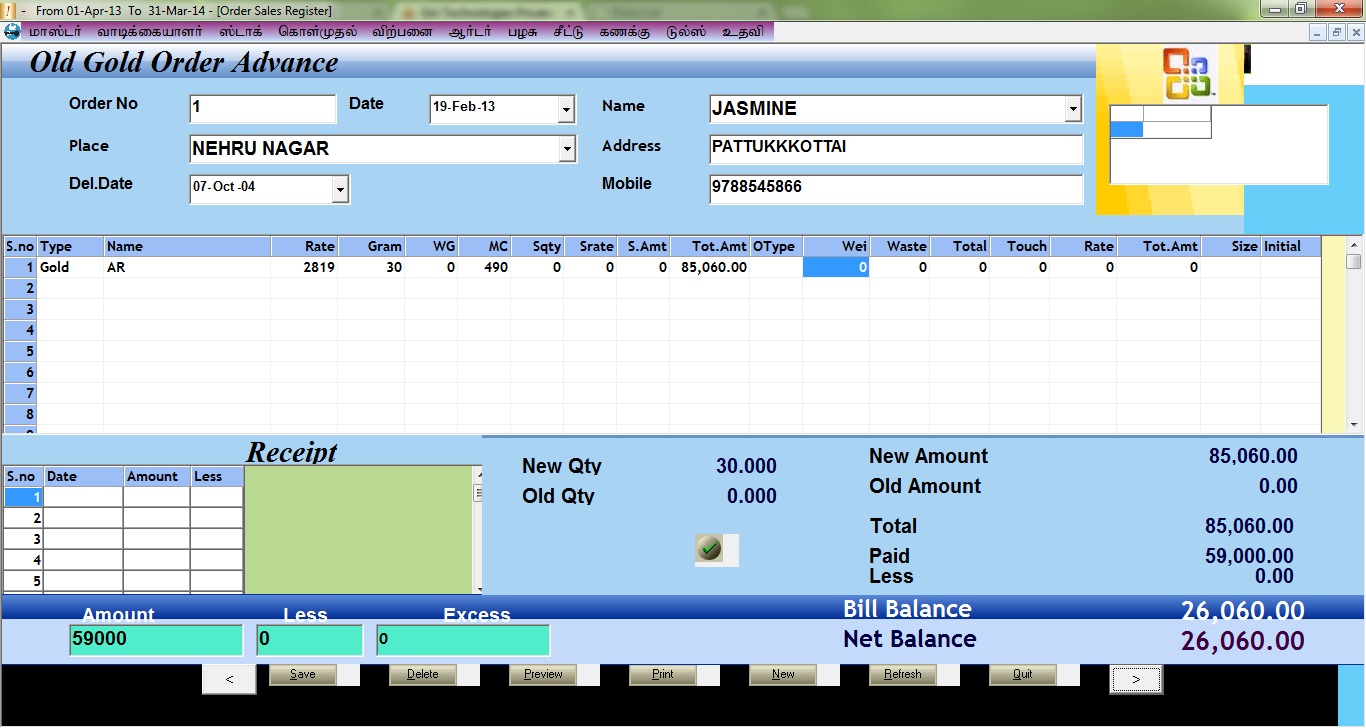The width and height of the screenshot is (1366, 728).
Task: Click the Microsoft Office logo icon
Action: point(1187,74)
